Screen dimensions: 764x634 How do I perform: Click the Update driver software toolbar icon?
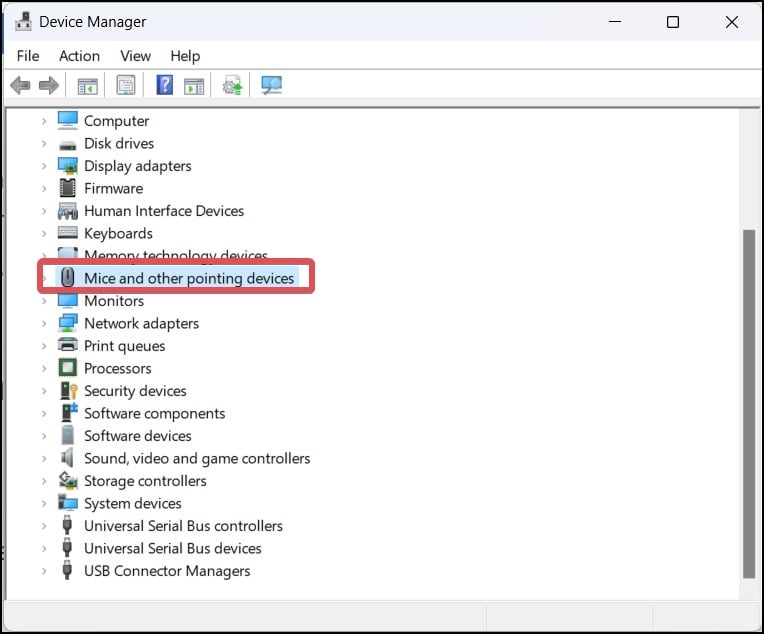point(232,86)
